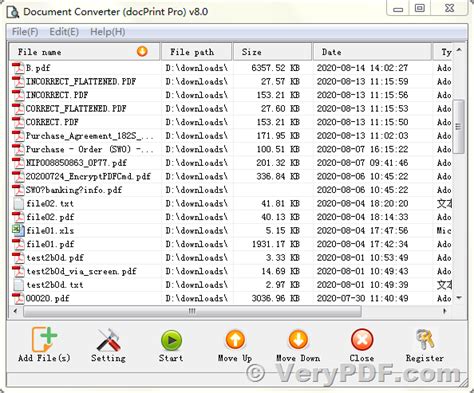Click the Move Down arrow icon
474x393 pixels.
[x=298, y=340]
